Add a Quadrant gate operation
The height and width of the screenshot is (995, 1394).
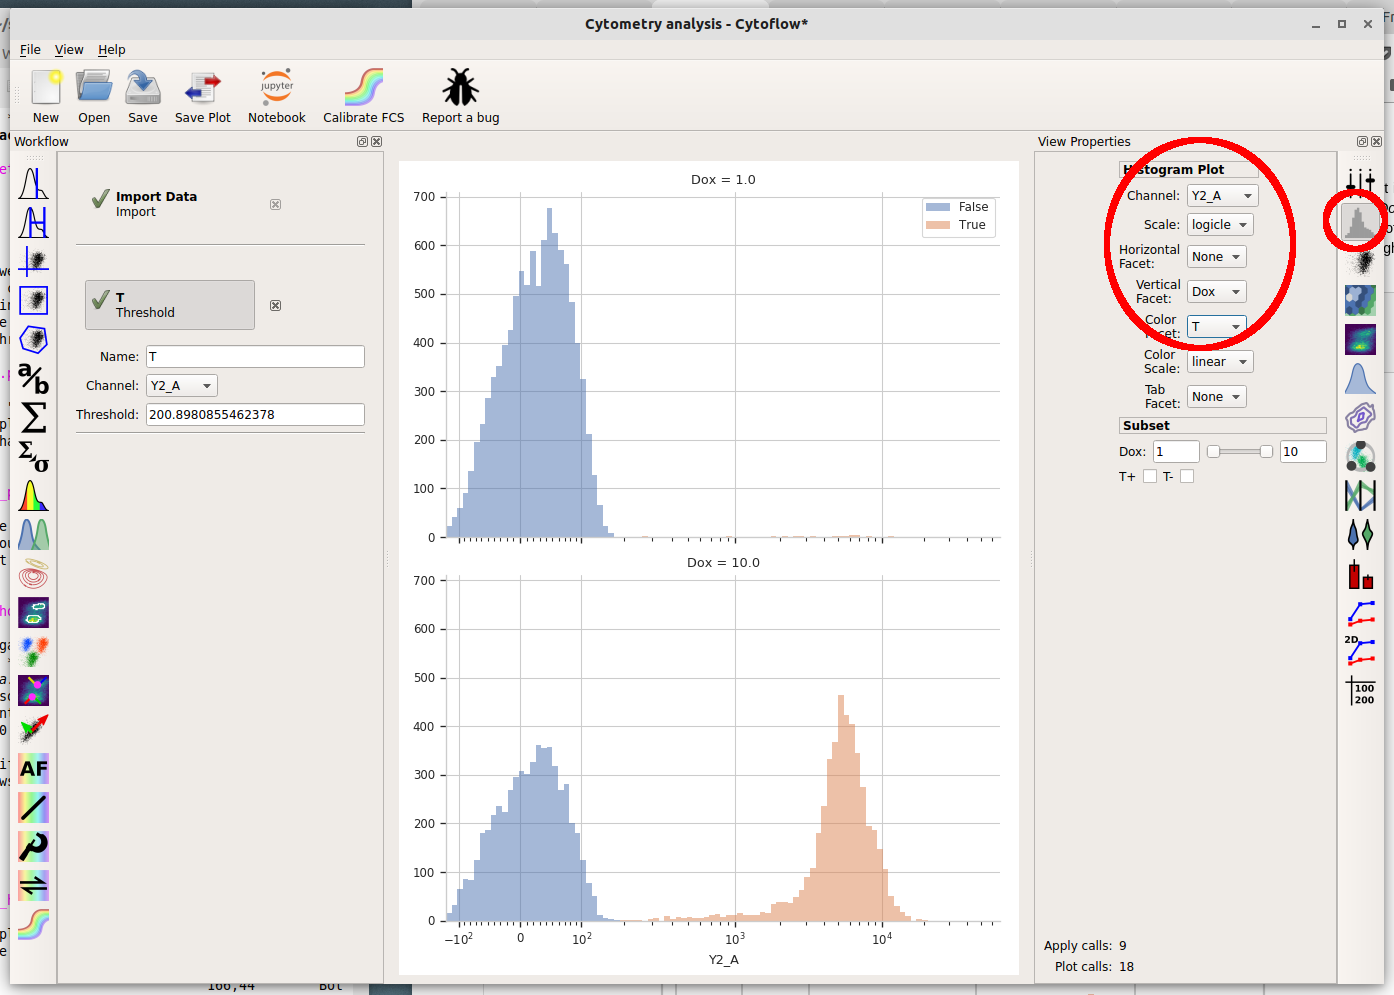pyautogui.click(x=33, y=262)
